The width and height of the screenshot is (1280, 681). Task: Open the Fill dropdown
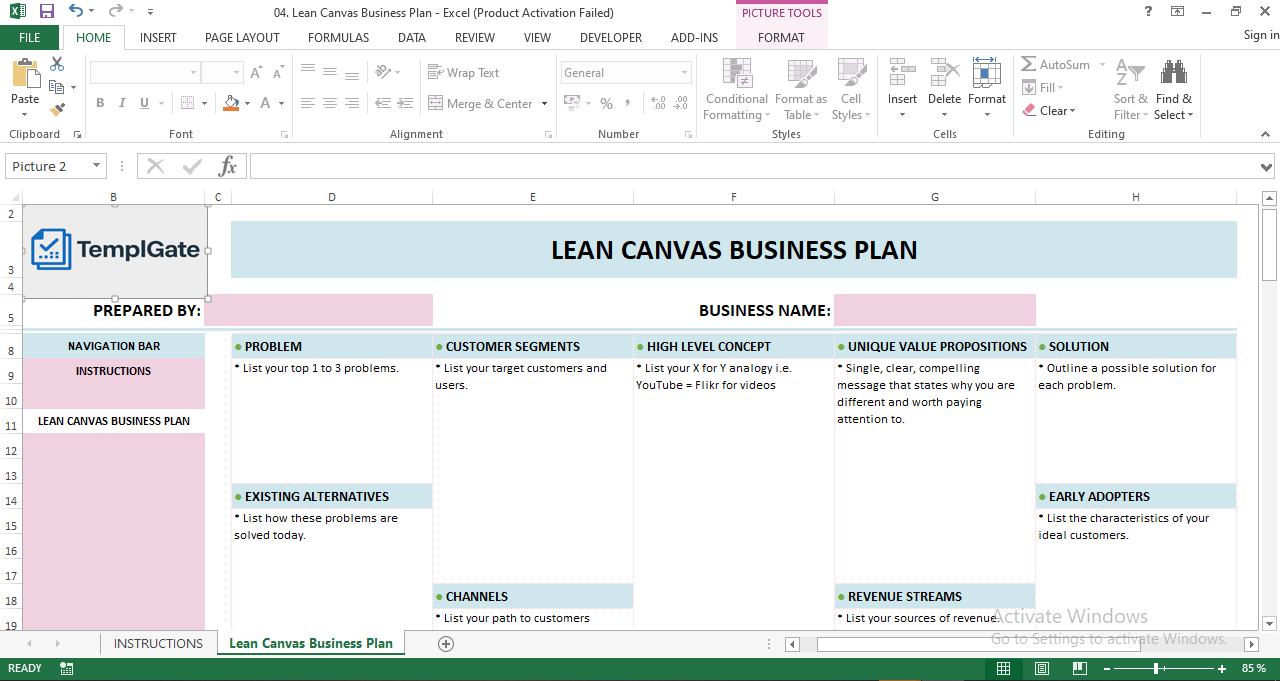coord(1042,87)
